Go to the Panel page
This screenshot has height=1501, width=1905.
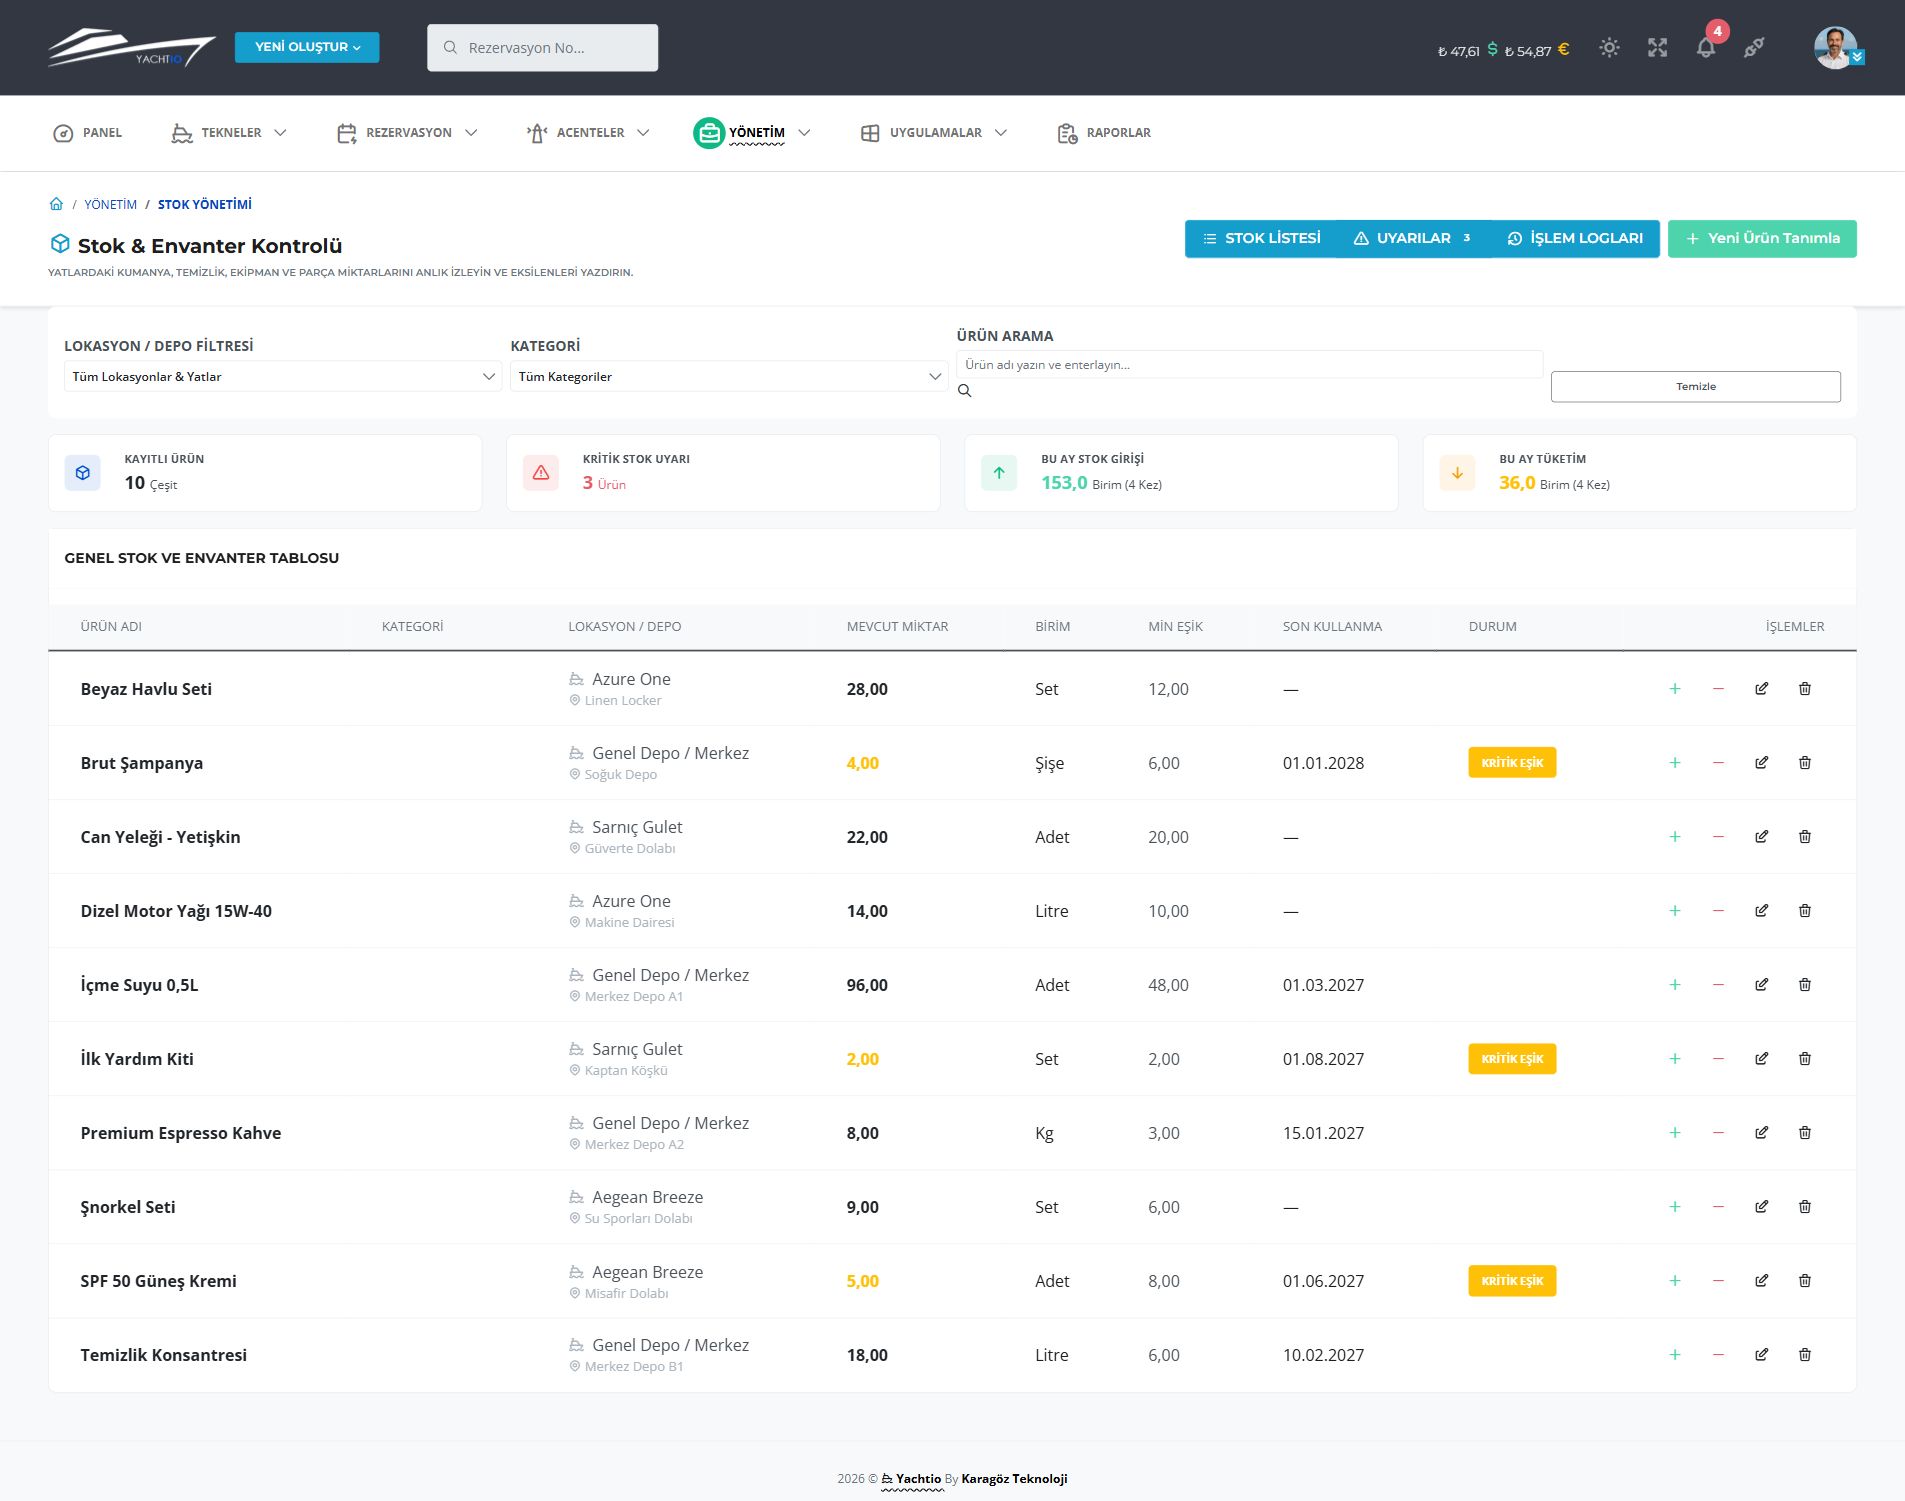click(x=87, y=133)
